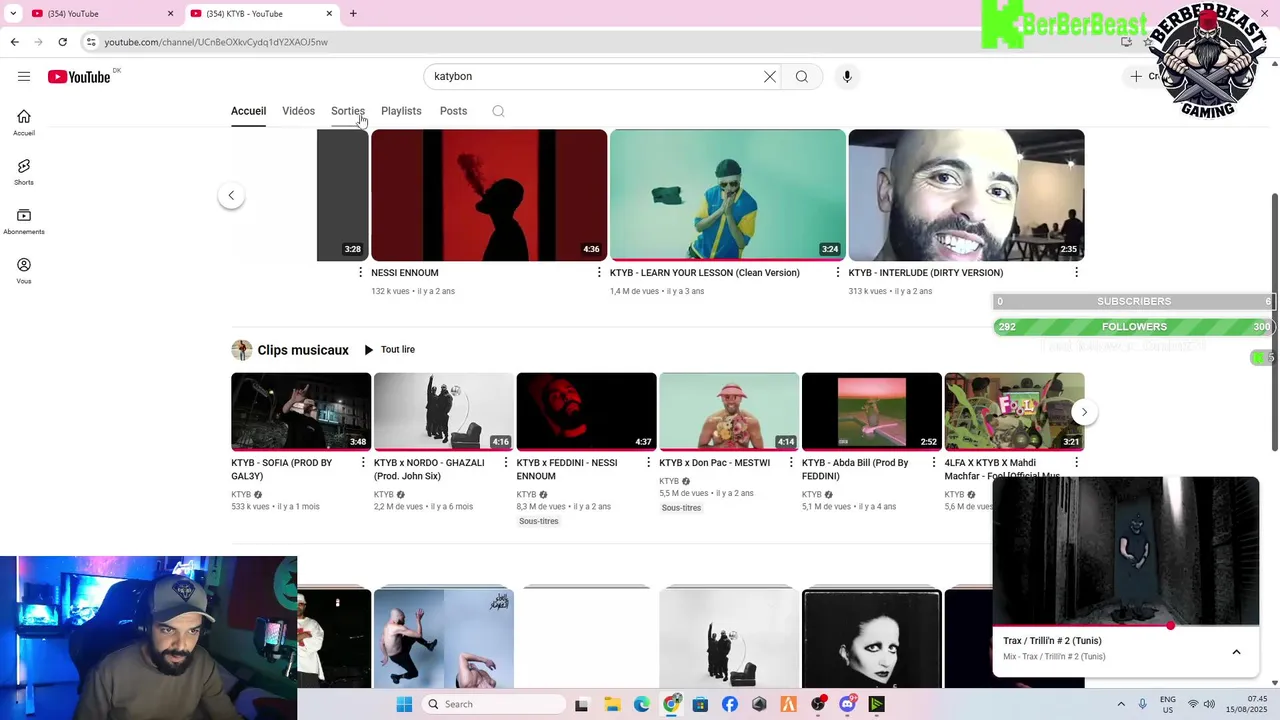Open the GHAZALI video thumbnail
Viewport: 1280px width, 720px height.
pyautogui.click(x=444, y=412)
